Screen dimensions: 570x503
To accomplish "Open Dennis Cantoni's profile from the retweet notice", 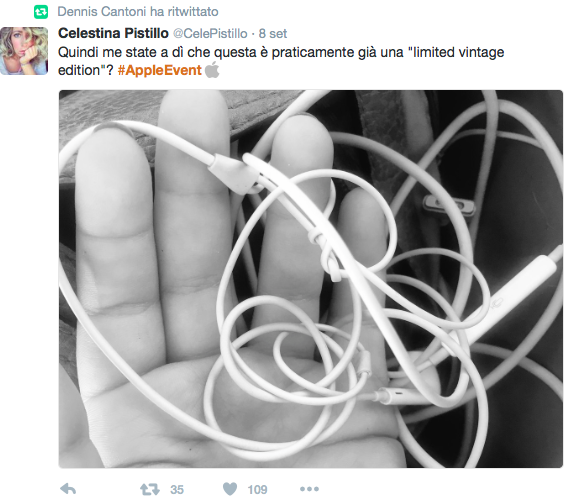I will tap(102, 12).
